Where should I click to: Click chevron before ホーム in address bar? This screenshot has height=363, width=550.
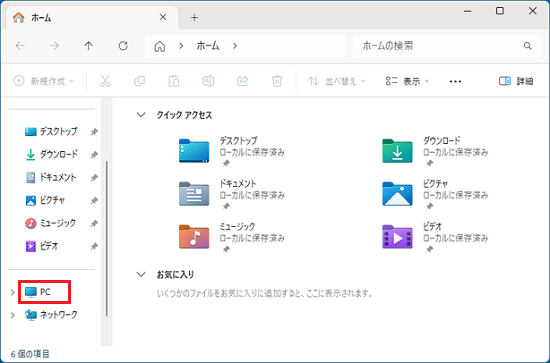181,46
